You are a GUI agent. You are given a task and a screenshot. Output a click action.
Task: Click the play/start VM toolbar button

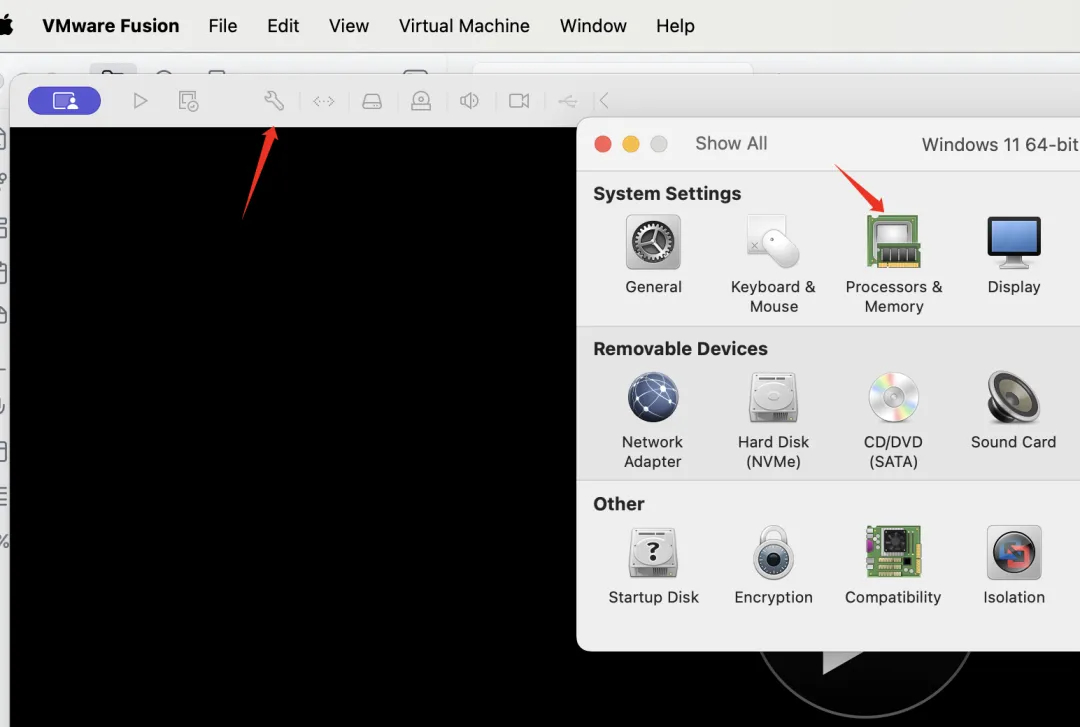(140, 101)
